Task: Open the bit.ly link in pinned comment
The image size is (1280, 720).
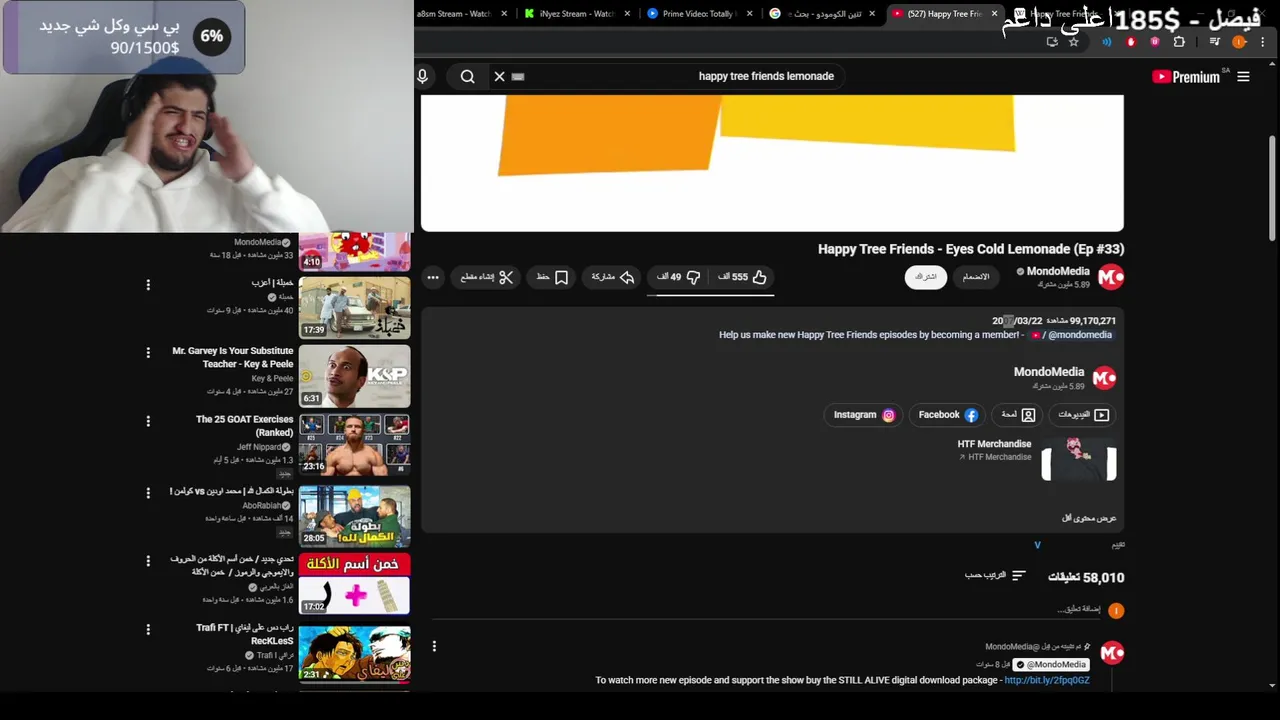Action: pos(1046,681)
